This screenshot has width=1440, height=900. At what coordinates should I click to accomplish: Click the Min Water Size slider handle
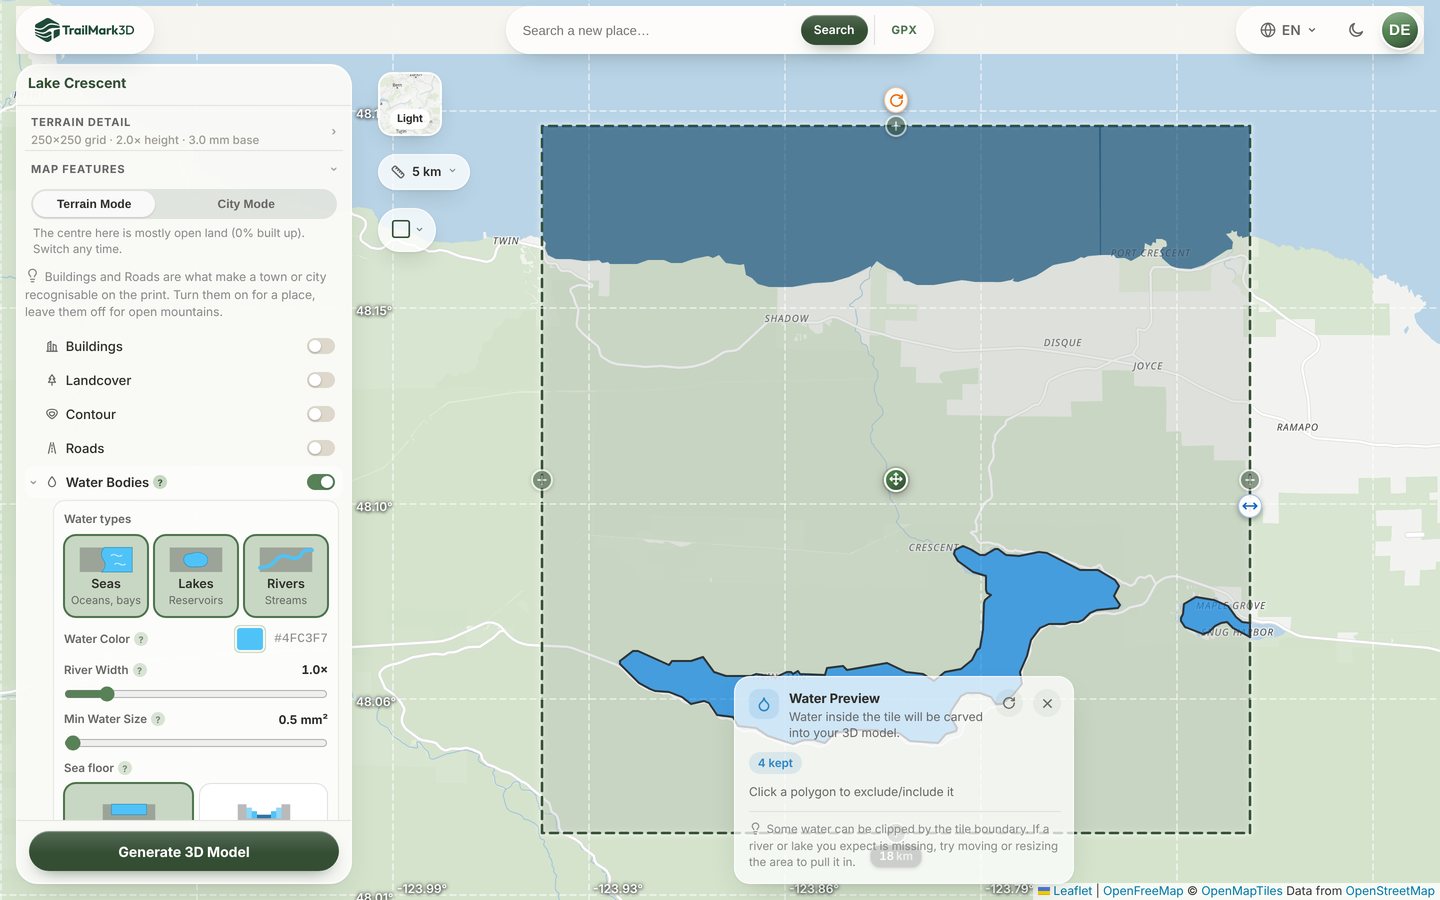pyautogui.click(x=73, y=743)
